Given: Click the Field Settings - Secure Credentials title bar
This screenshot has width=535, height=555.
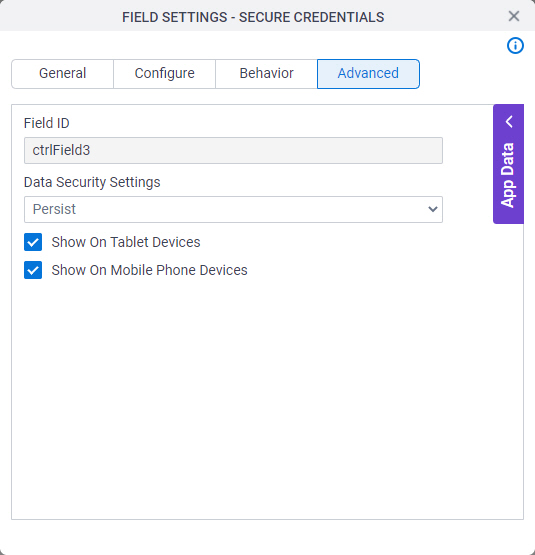Looking at the screenshot, I should tap(253, 17).
